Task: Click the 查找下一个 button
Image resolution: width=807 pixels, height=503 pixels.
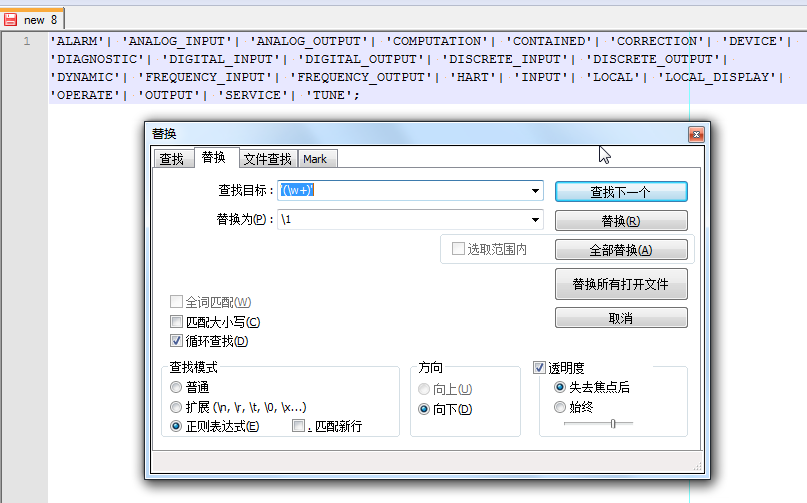Action: 621,192
